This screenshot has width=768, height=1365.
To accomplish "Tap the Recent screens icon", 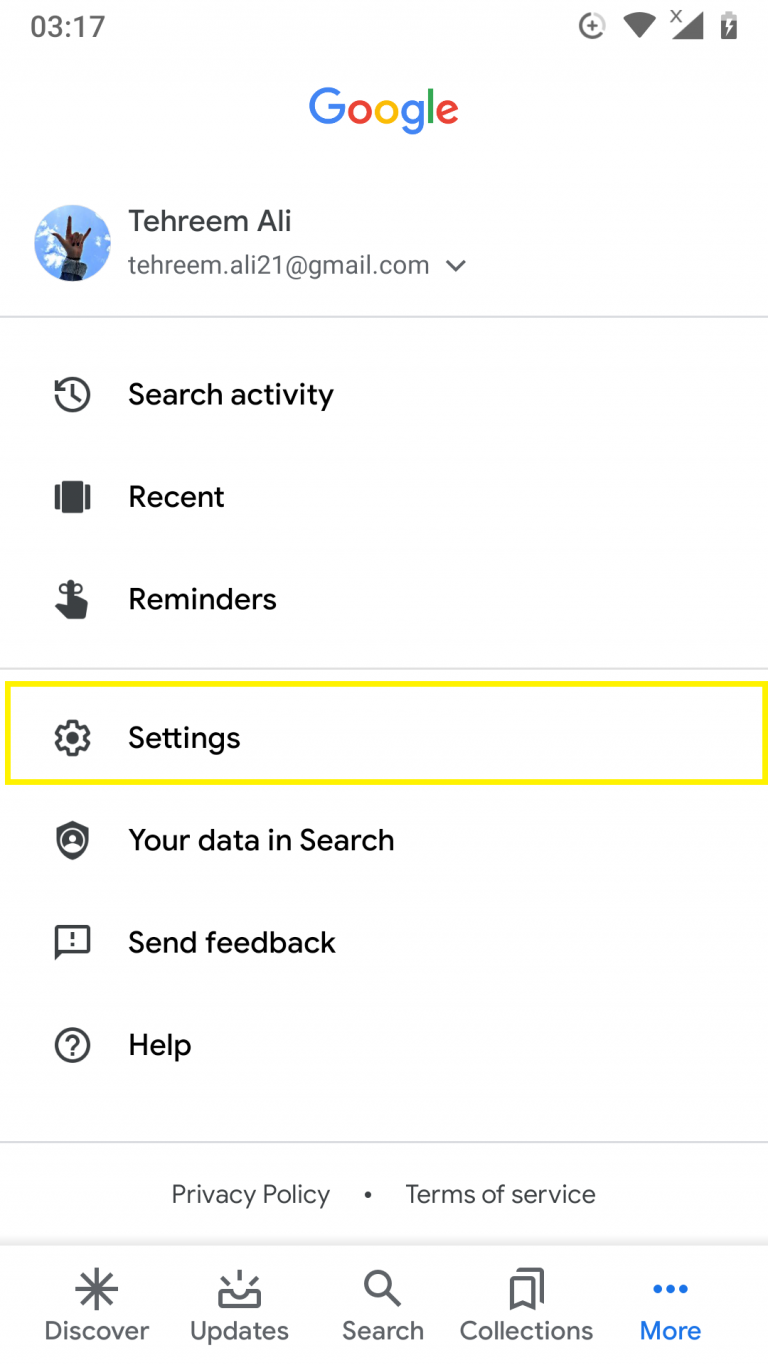I will [72, 497].
